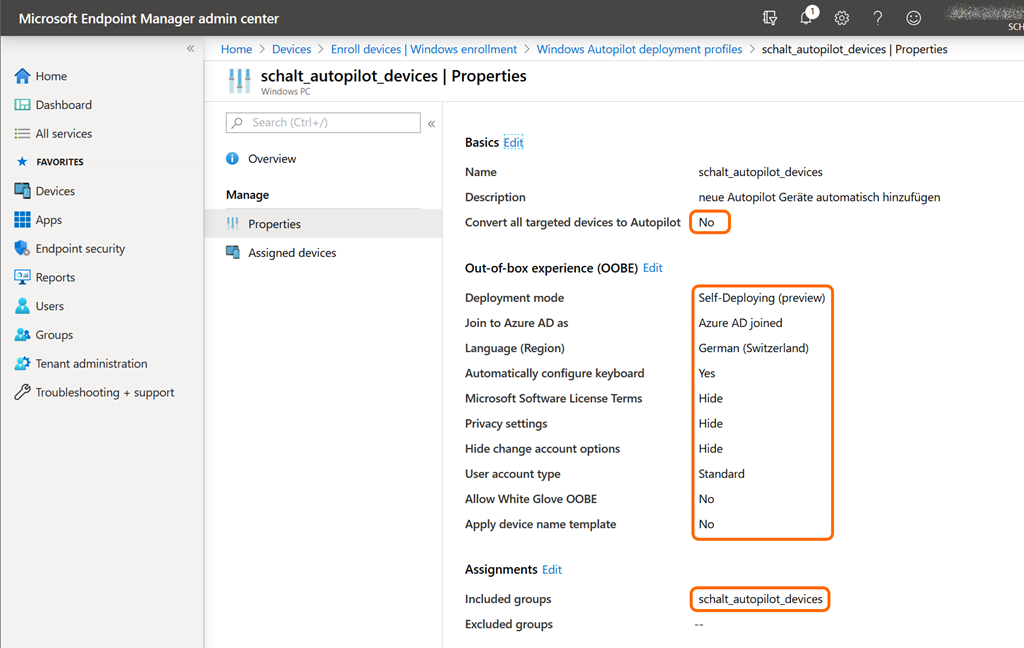Open the settings gear in header
The height and width of the screenshot is (648, 1024).
pyautogui.click(x=842, y=18)
